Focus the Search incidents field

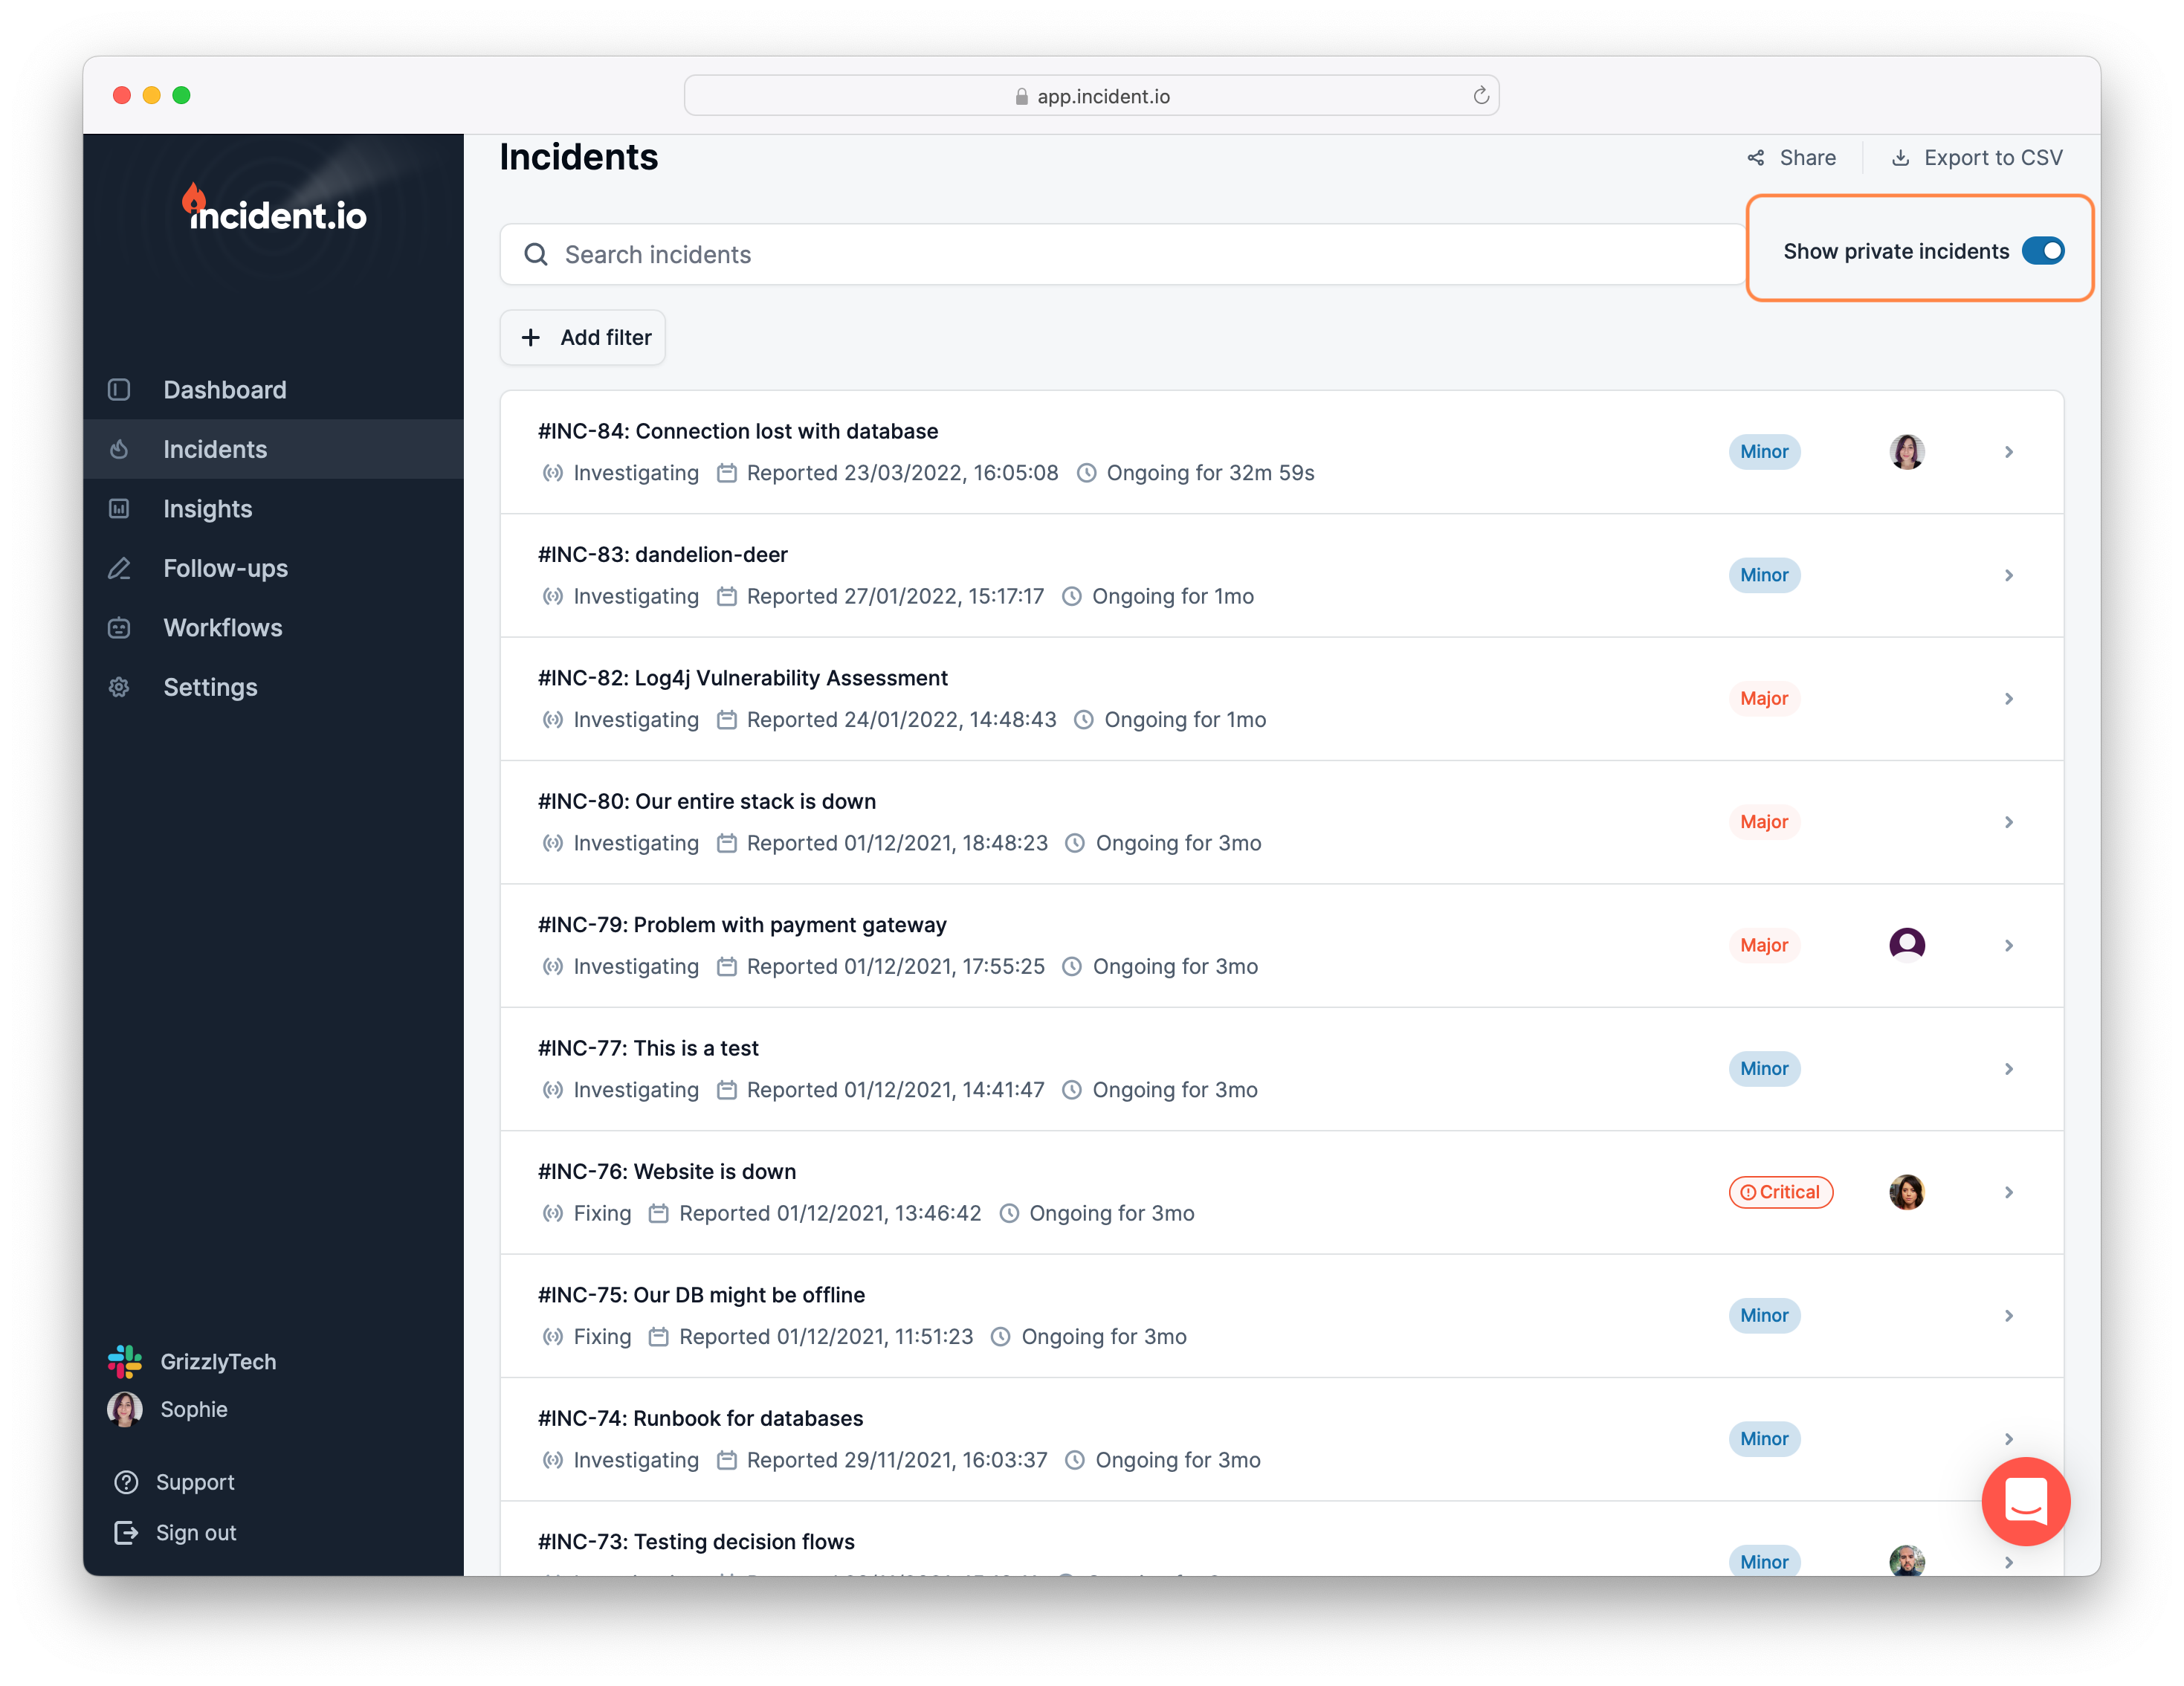pos(1120,255)
